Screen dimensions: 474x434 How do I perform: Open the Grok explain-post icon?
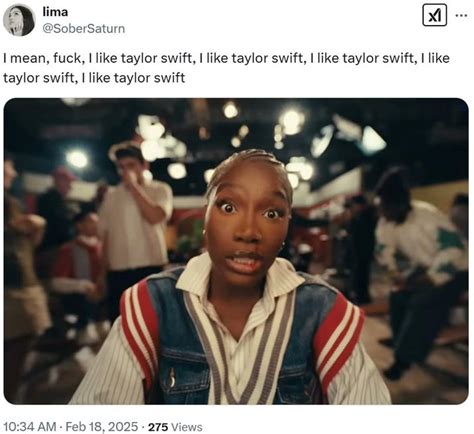[x=434, y=15]
